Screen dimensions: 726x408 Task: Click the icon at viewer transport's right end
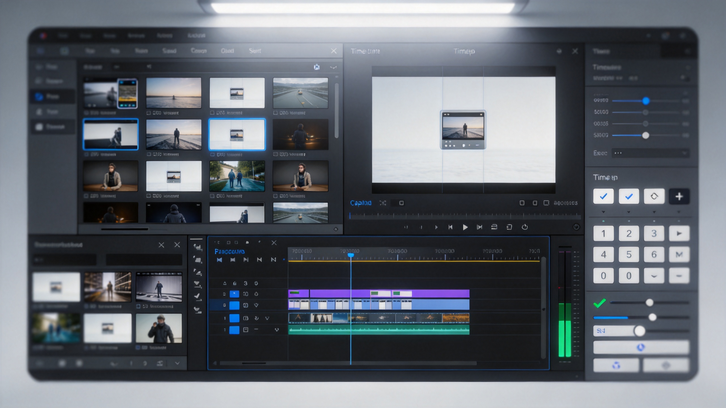(x=576, y=227)
